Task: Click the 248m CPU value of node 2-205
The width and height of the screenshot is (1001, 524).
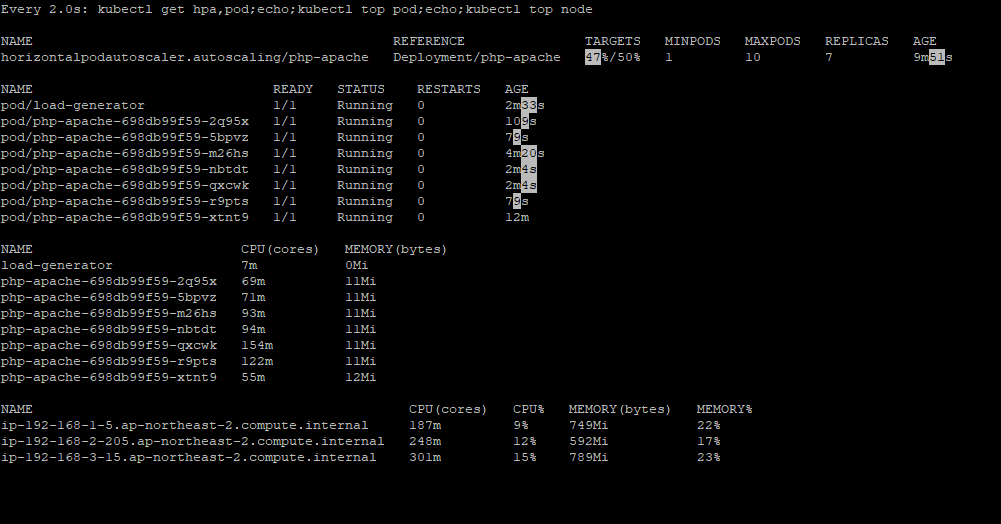Action: click(x=425, y=441)
